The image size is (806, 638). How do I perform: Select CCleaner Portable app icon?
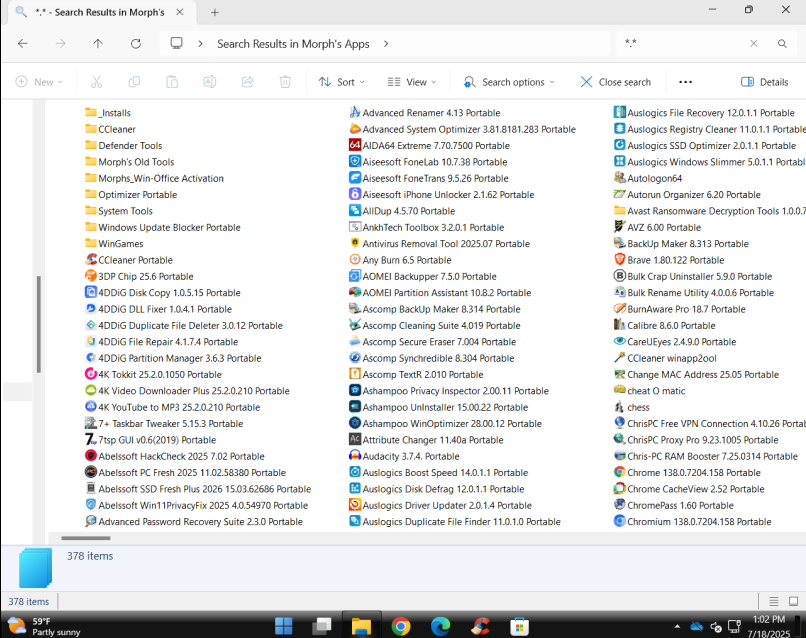click(x=91, y=260)
